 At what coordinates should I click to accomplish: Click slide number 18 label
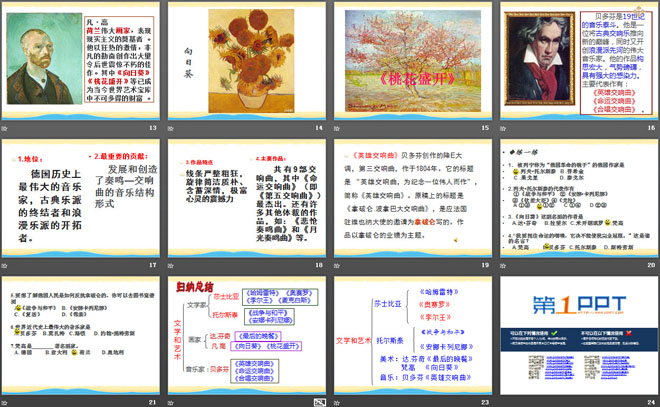[x=319, y=265]
